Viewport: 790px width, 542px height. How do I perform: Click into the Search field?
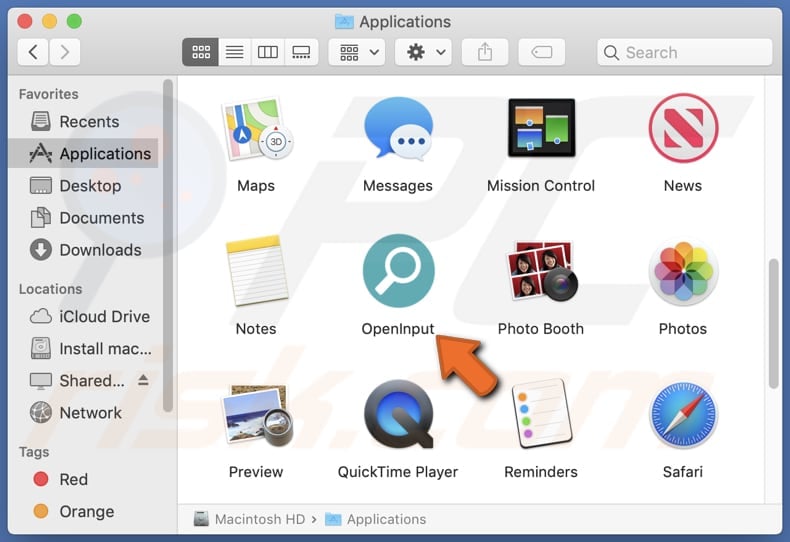pyautogui.click(x=684, y=52)
